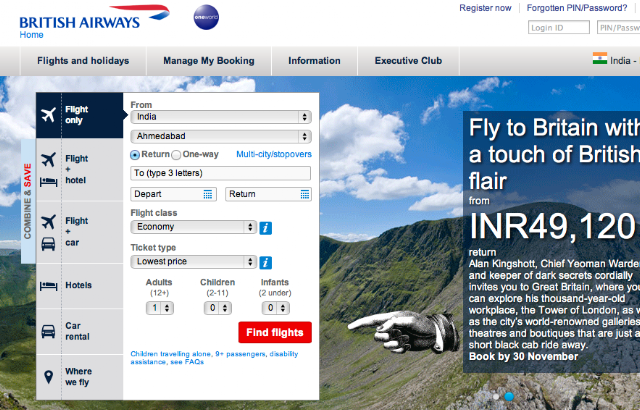Click the Register now link
Viewport: 640px width, 410px height.
(x=485, y=8)
